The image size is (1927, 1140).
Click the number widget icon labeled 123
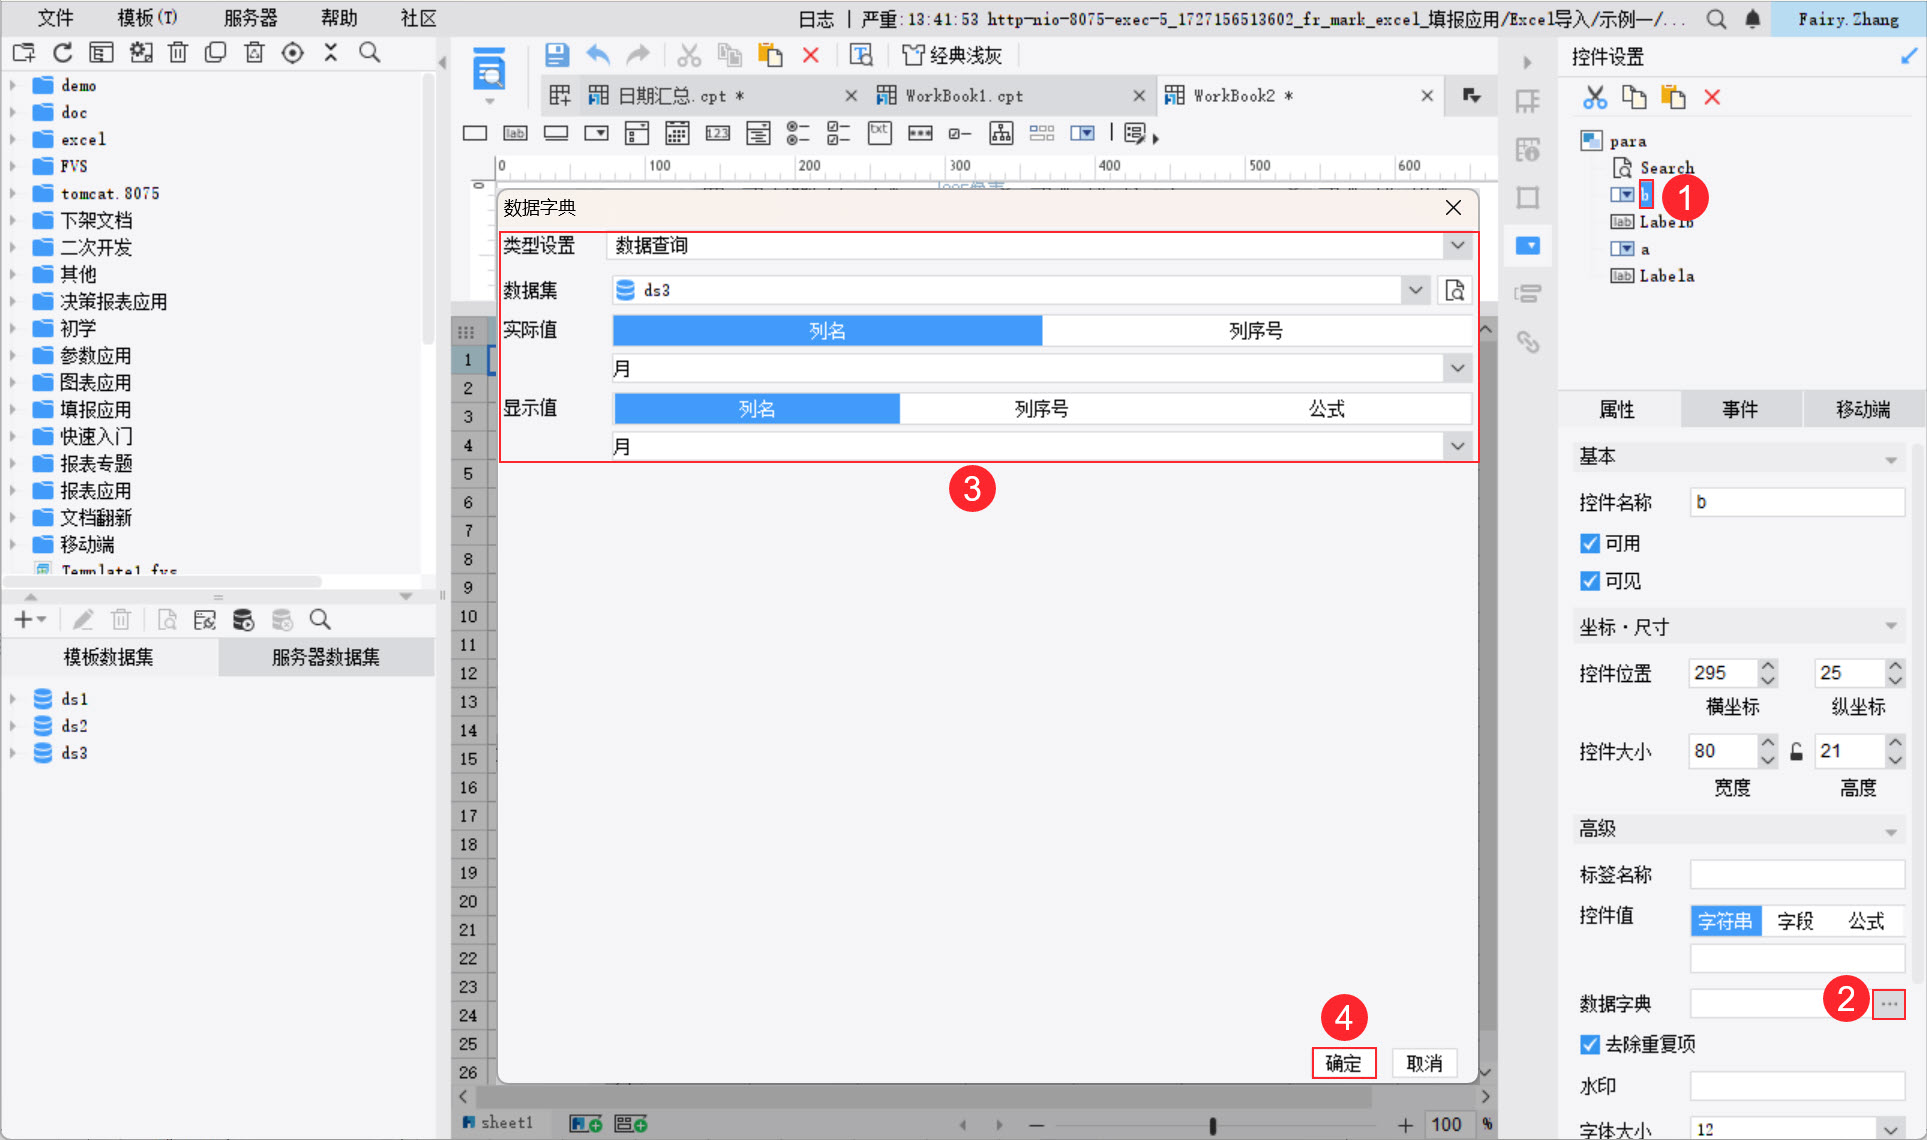click(x=717, y=133)
